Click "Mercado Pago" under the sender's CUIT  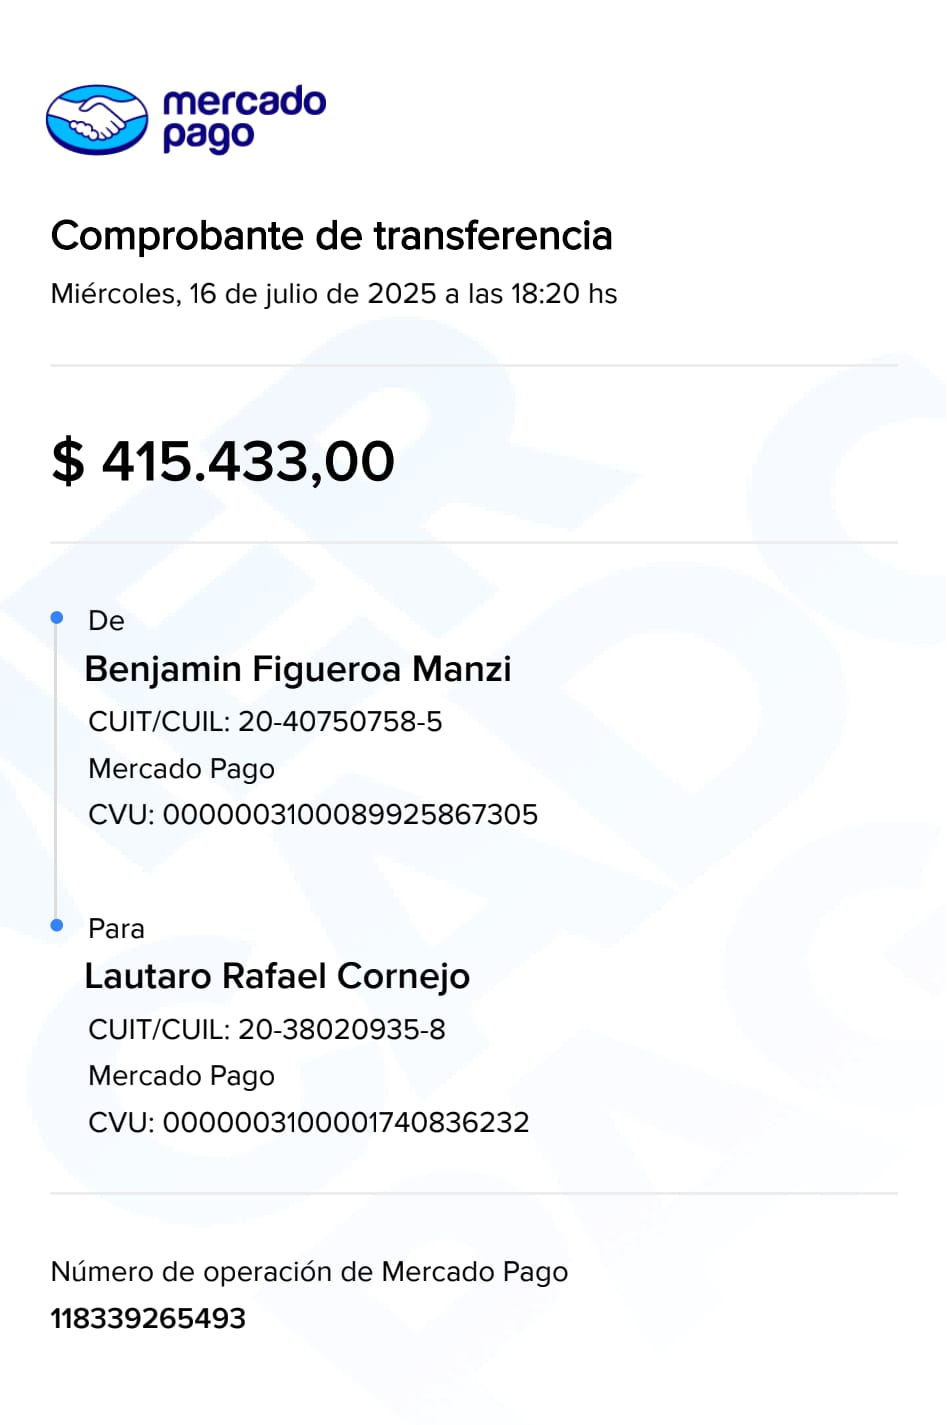[181, 769]
